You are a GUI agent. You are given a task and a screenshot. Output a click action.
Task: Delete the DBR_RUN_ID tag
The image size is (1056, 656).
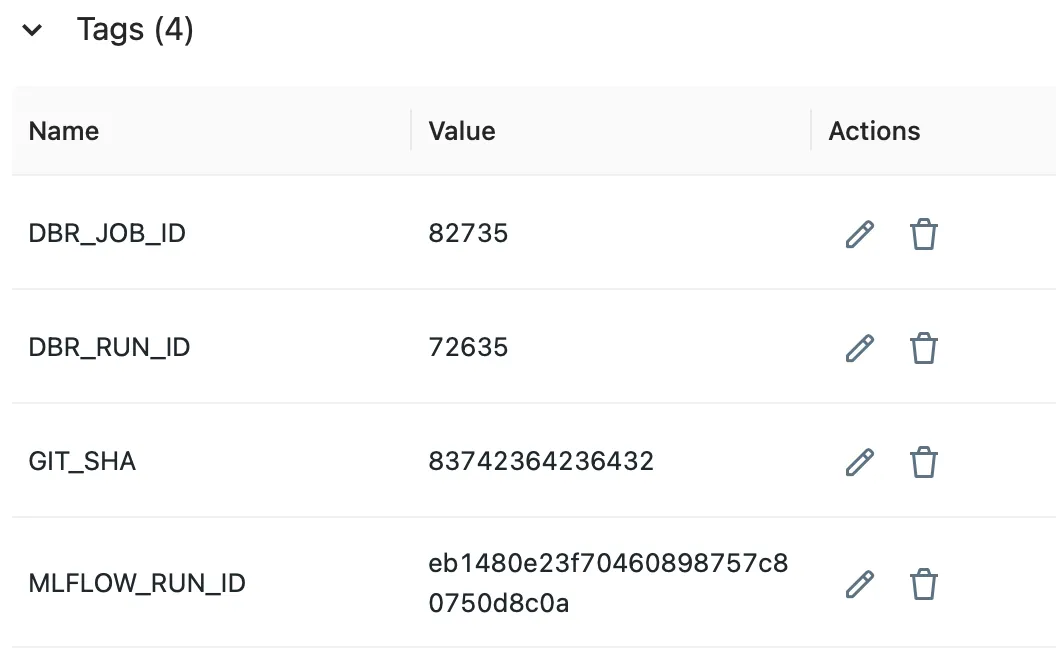[x=924, y=348]
